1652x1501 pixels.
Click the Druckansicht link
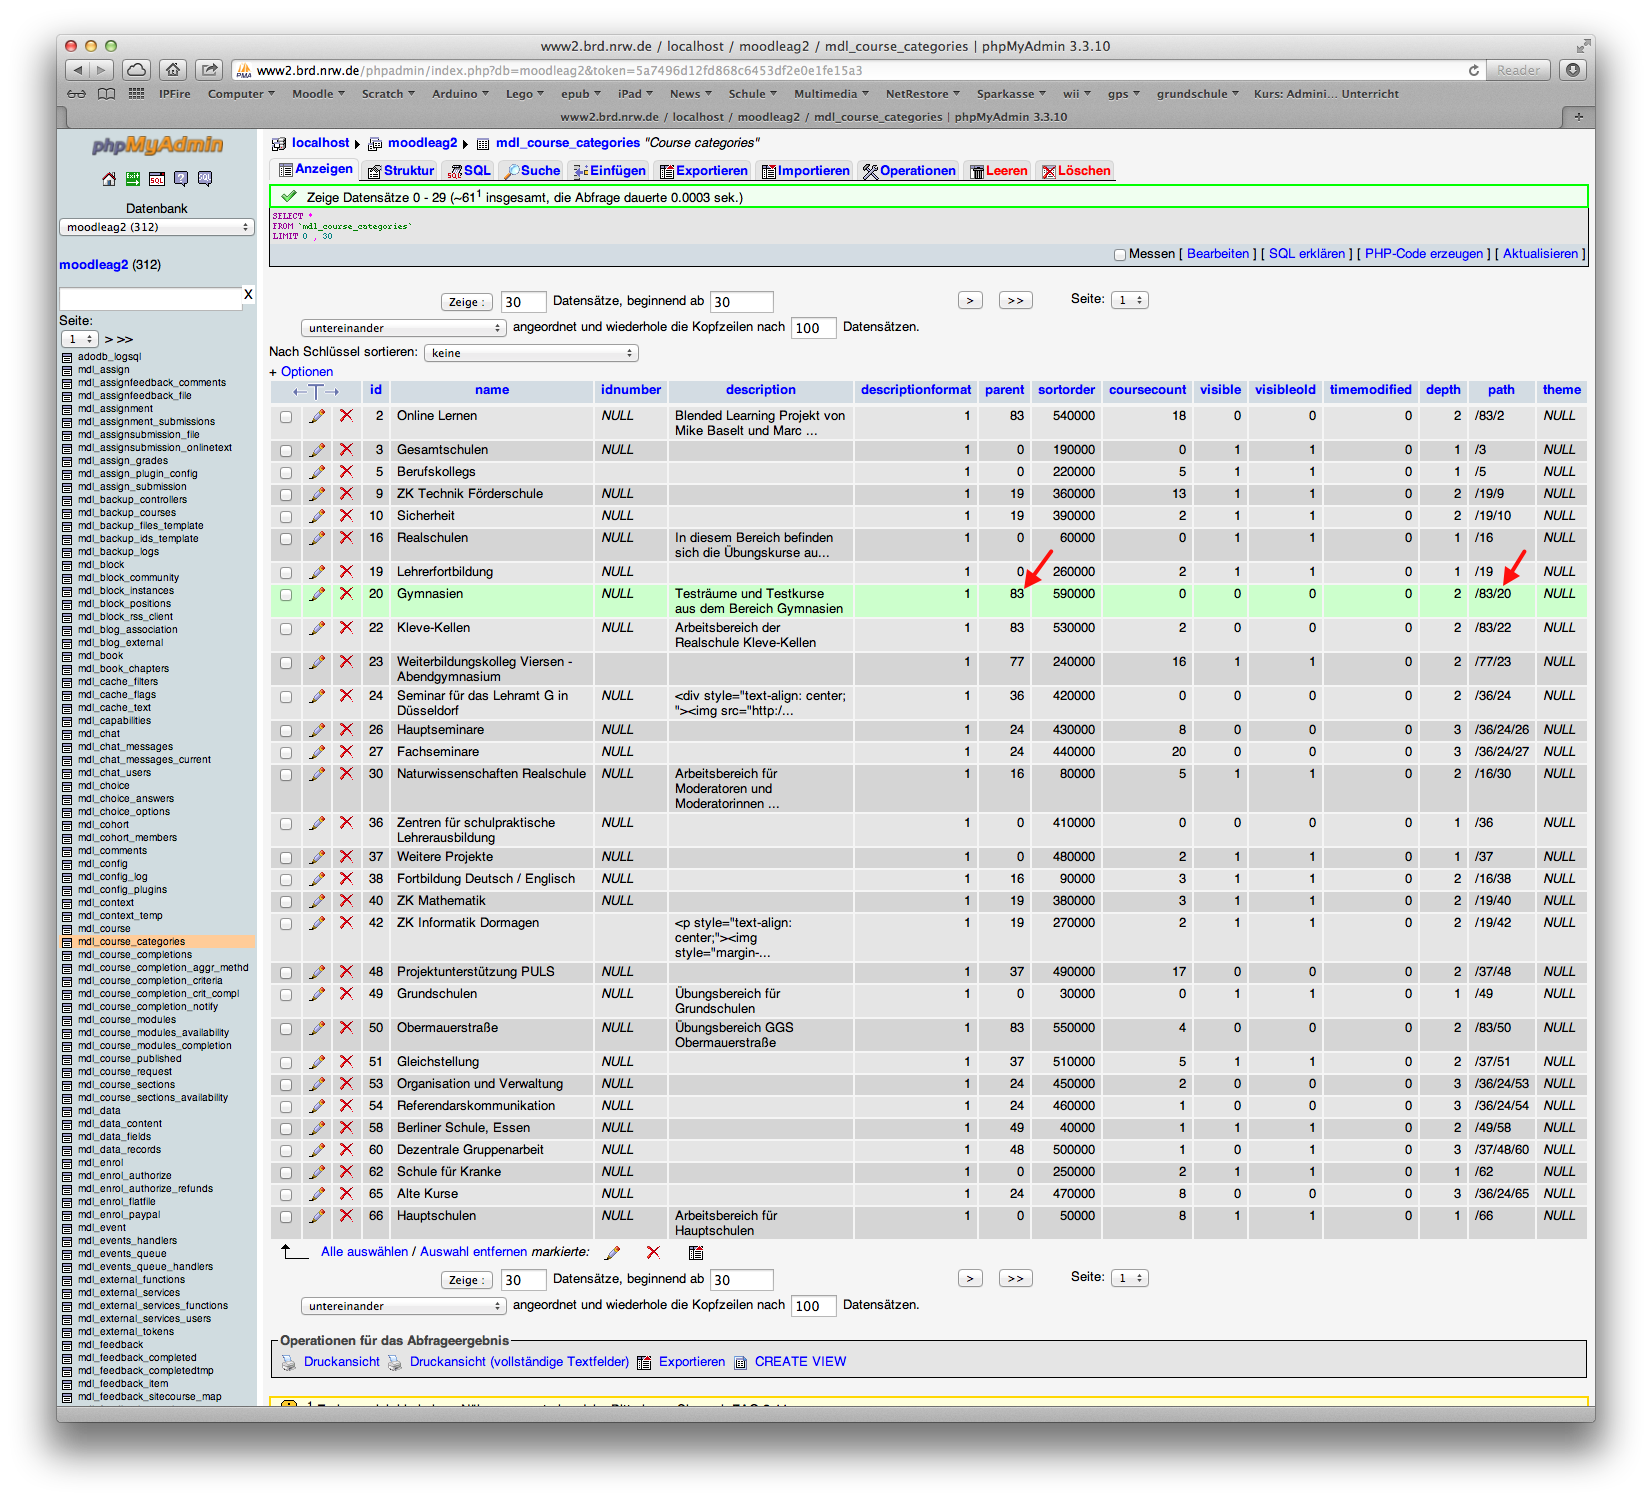coord(342,1362)
